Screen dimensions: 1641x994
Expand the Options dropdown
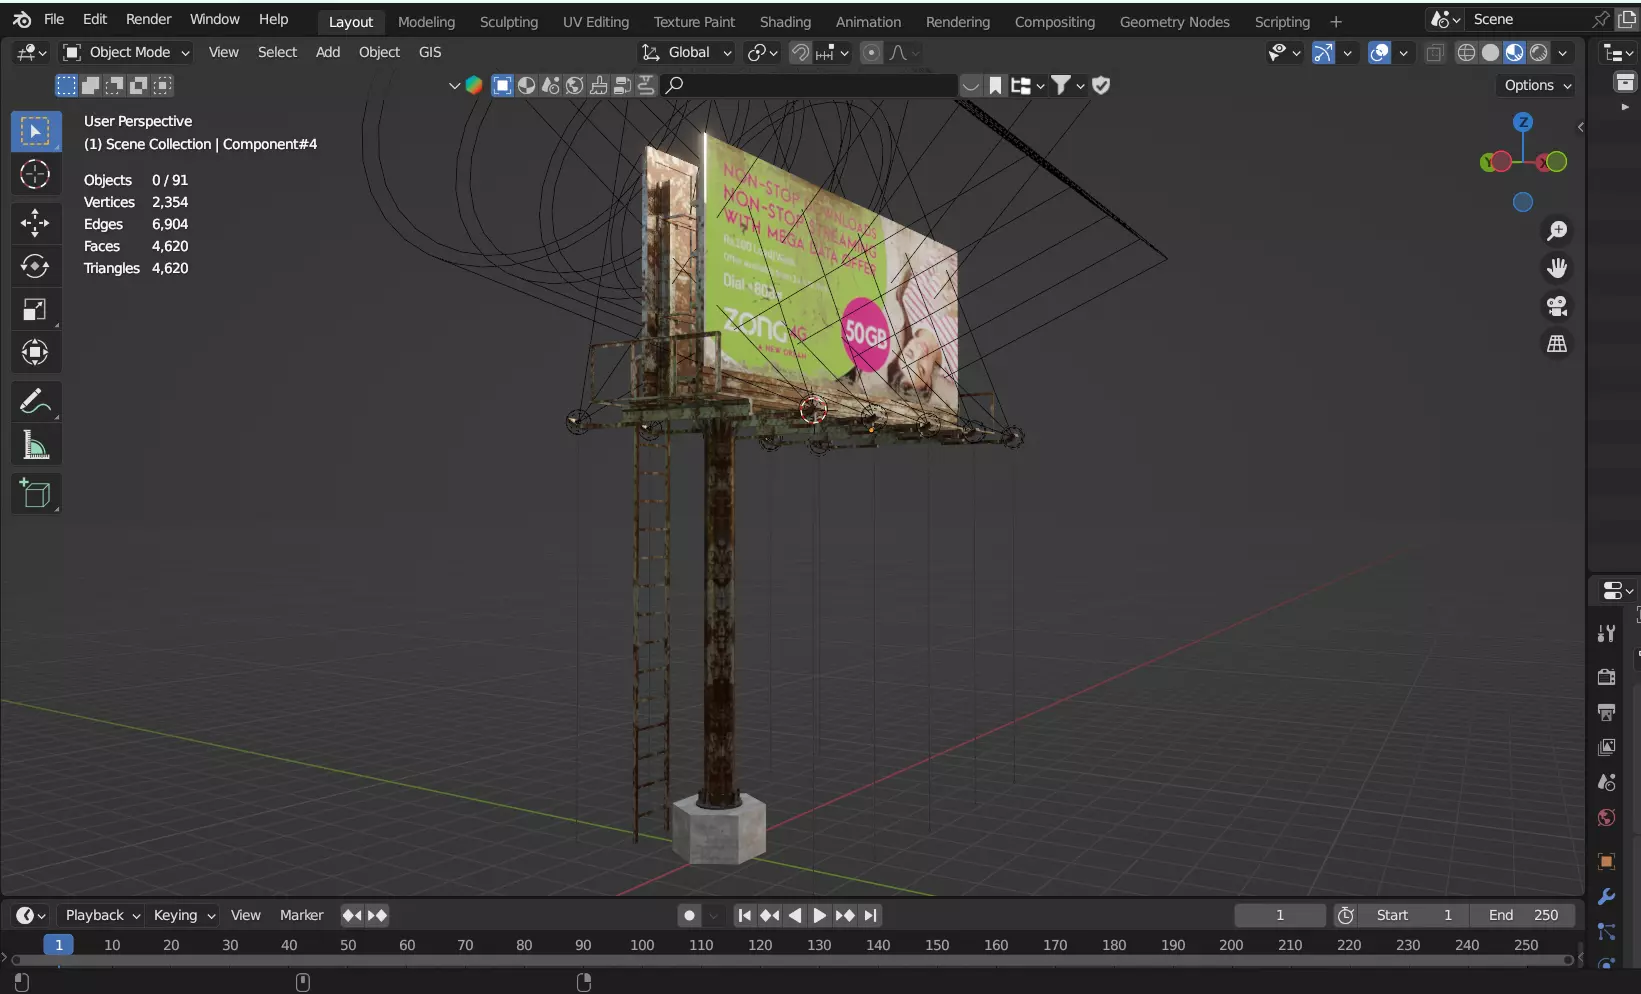(x=1538, y=85)
